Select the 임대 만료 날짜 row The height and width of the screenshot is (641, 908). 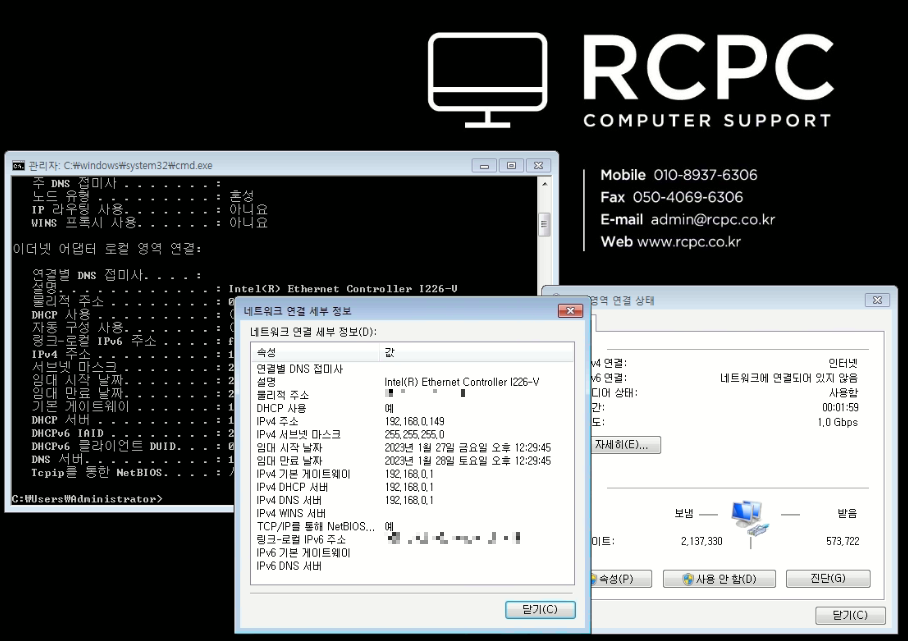[412, 461]
